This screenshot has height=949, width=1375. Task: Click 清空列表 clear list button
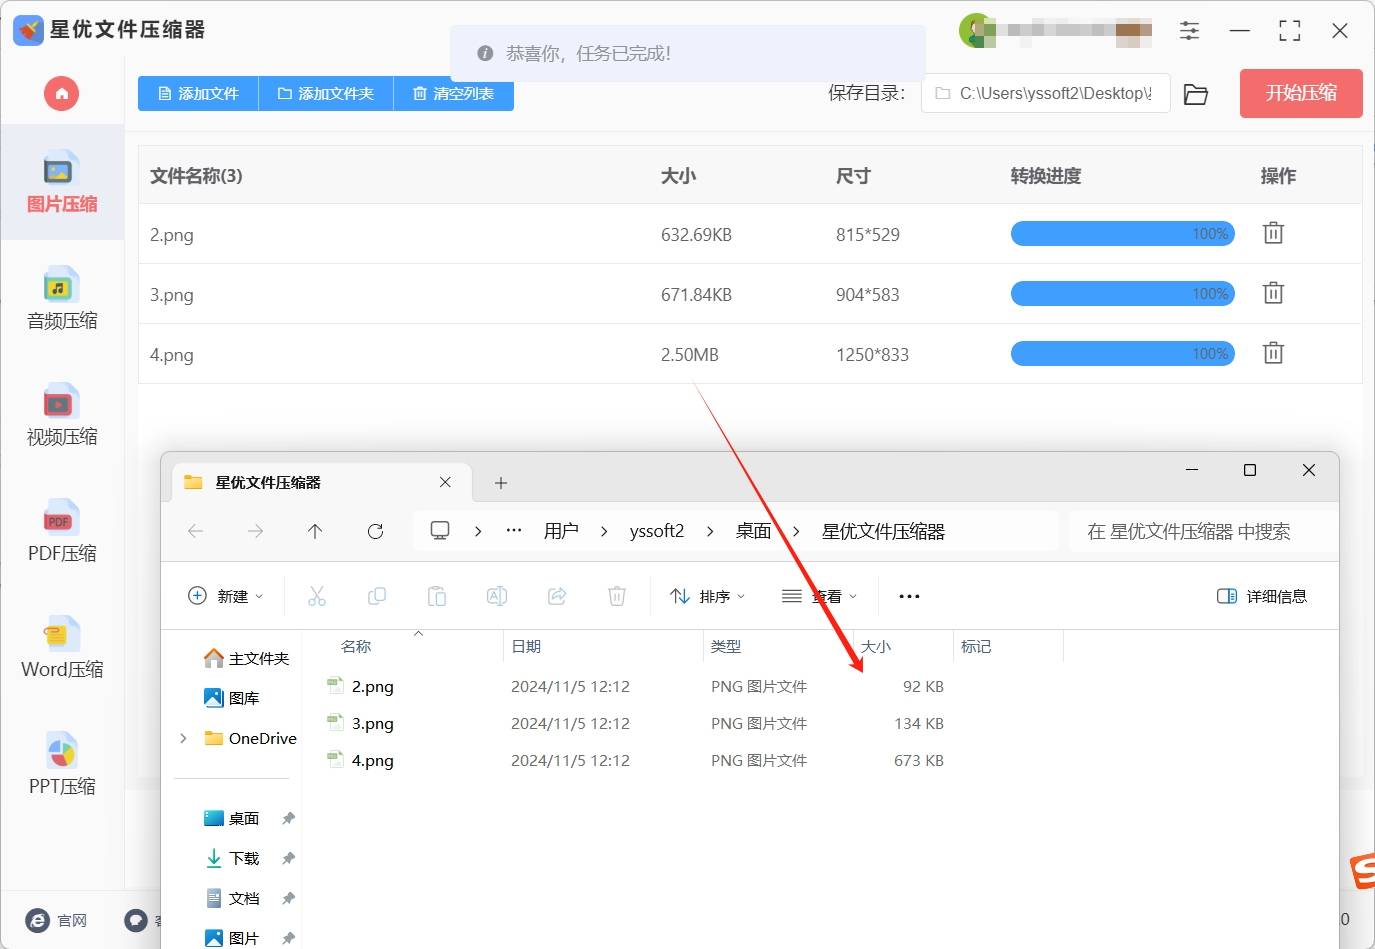click(x=454, y=94)
